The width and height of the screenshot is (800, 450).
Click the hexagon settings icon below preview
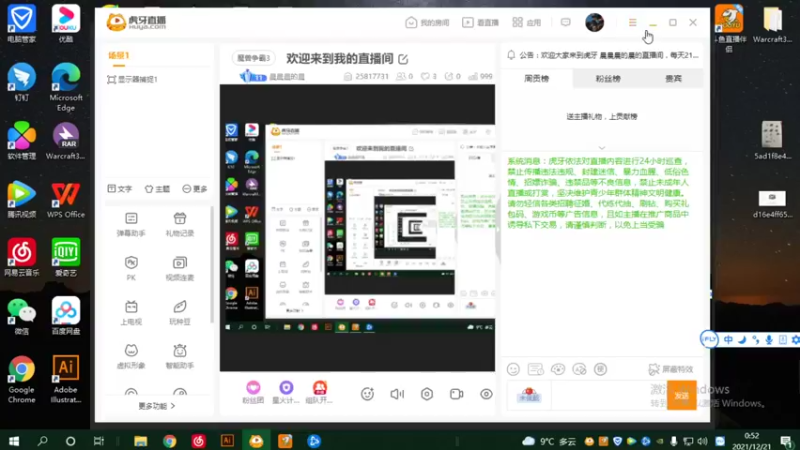click(427, 394)
